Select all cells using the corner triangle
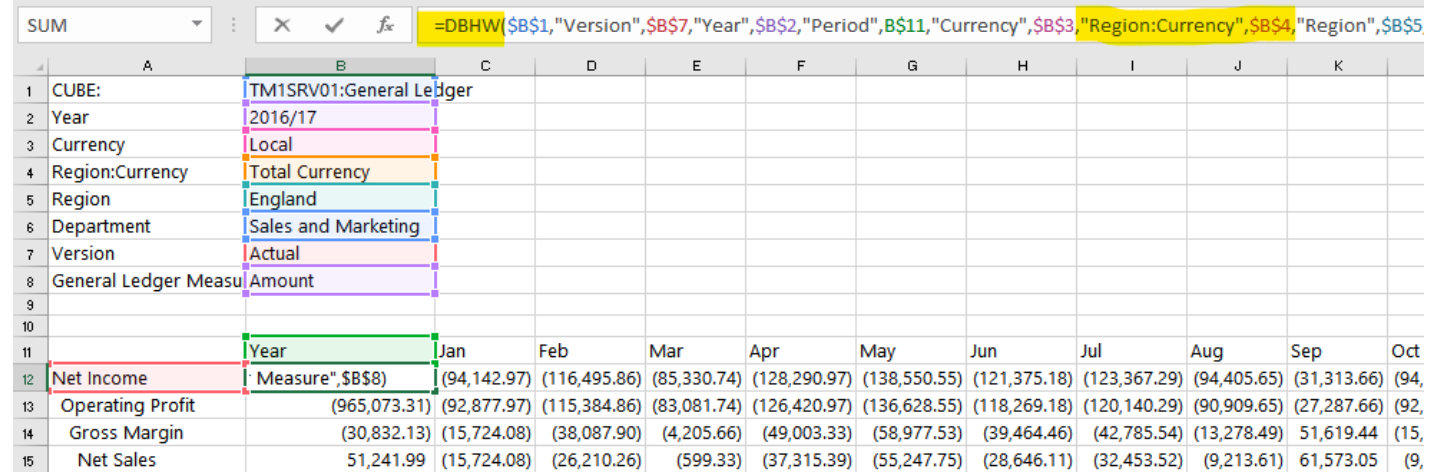 point(33,66)
